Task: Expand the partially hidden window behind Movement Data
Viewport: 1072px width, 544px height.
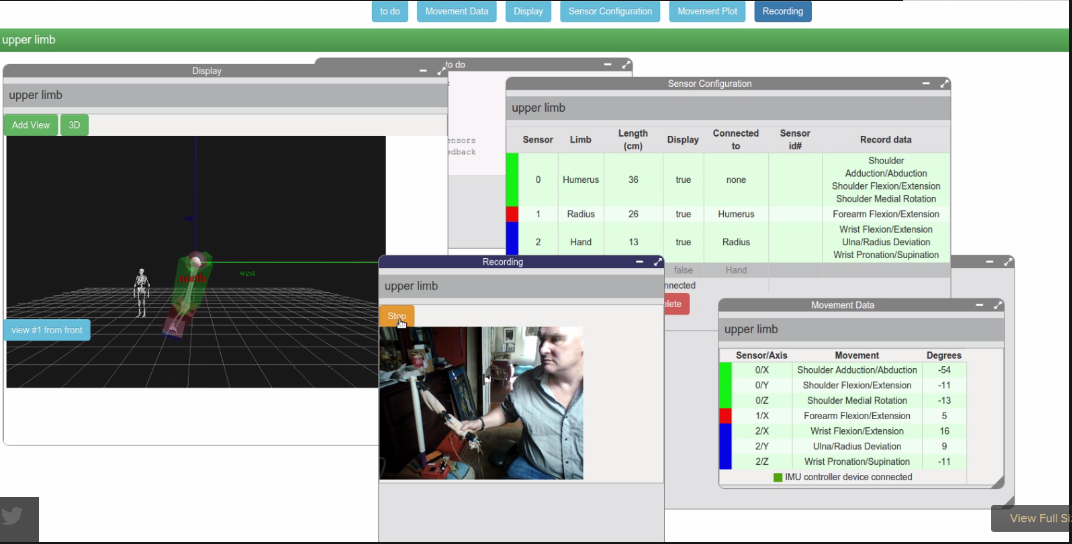Action: coord(1008,262)
